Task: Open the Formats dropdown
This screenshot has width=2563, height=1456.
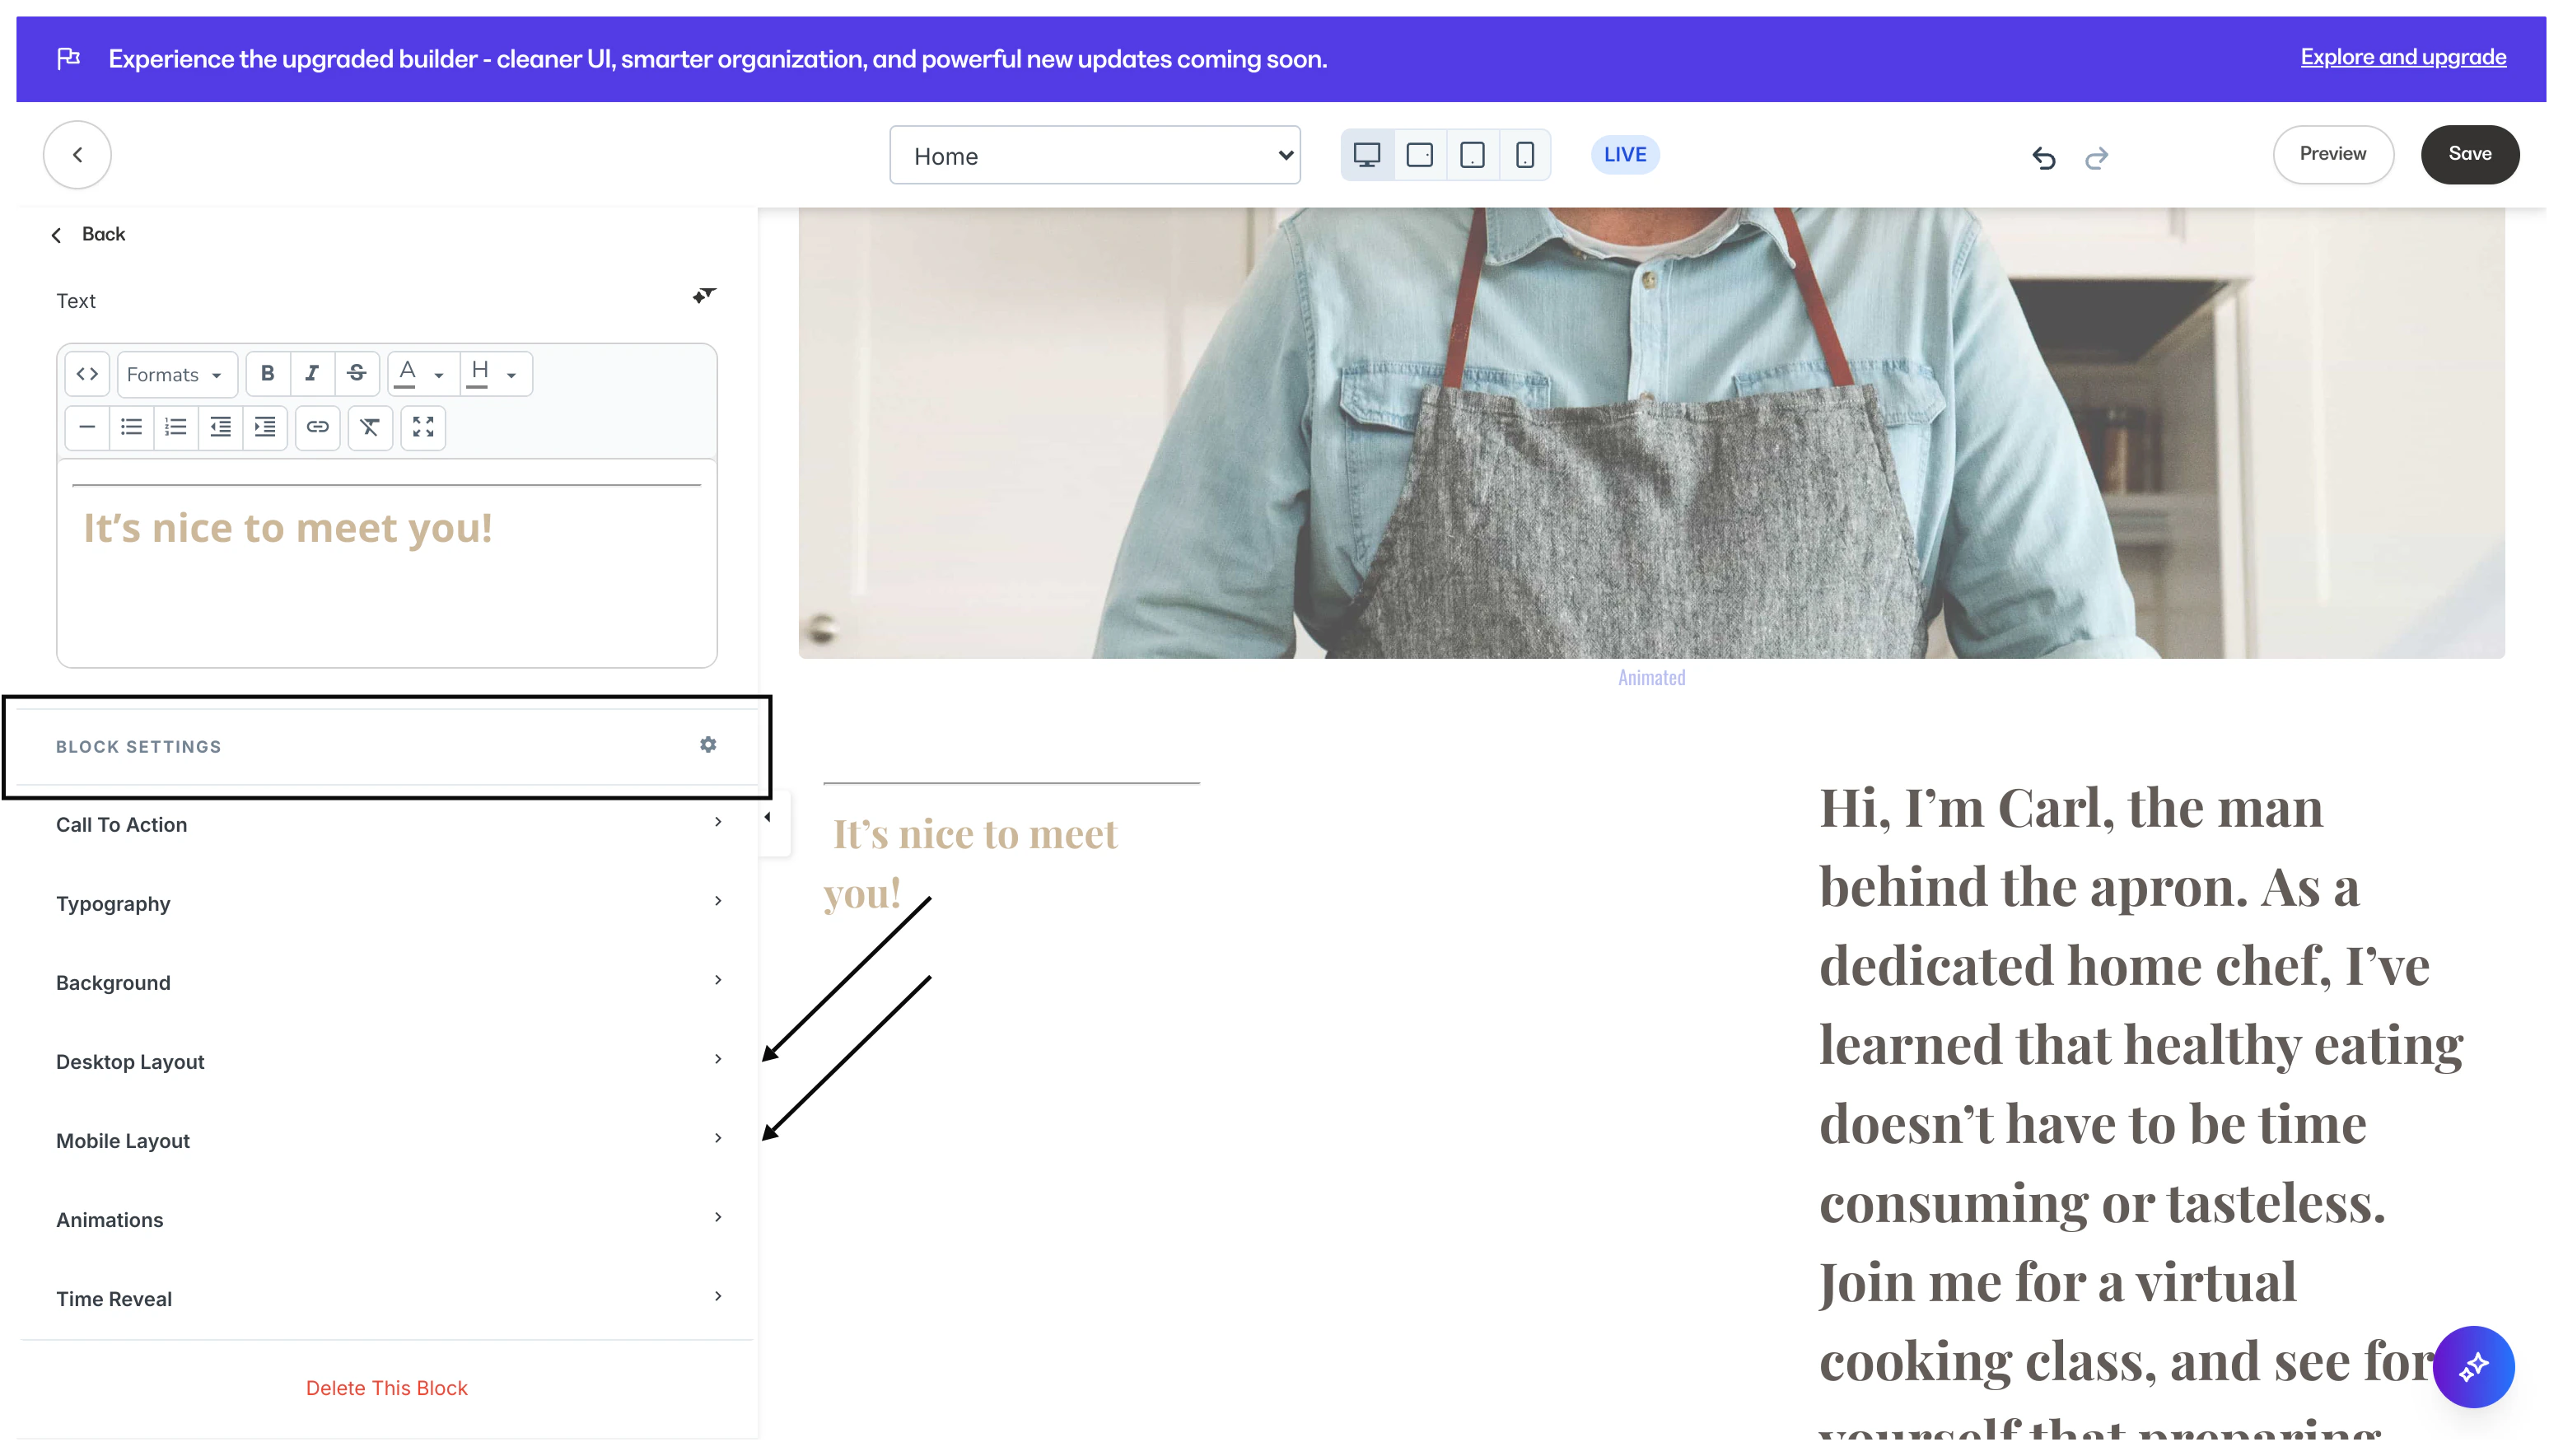Action: [177, 374]
